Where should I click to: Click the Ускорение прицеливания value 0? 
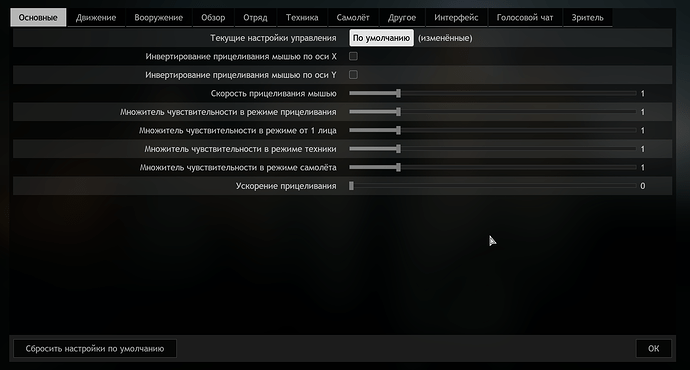point(642,186)
